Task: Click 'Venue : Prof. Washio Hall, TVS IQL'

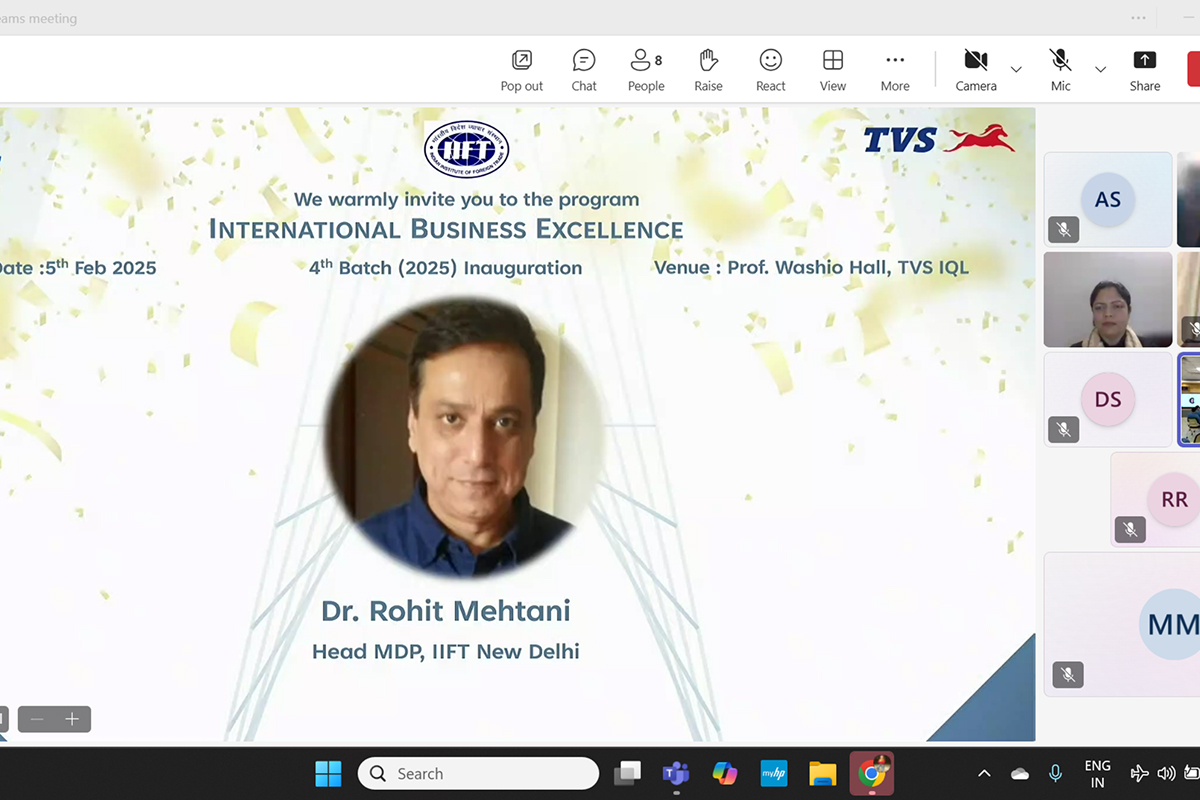Action: pyautogui.click(x=811, y=267)
